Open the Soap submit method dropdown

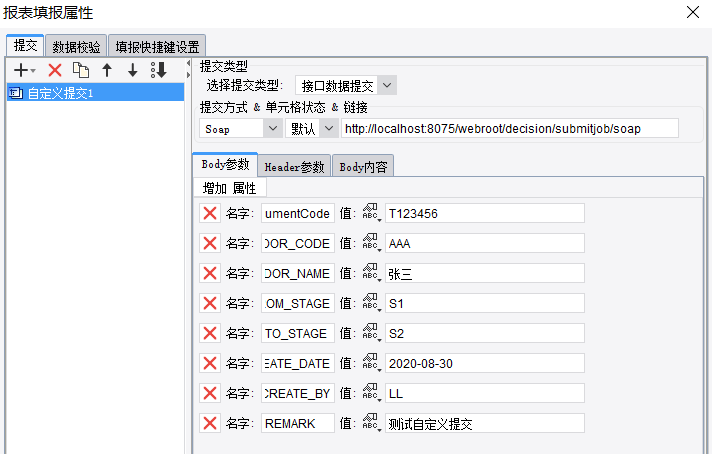273,128
